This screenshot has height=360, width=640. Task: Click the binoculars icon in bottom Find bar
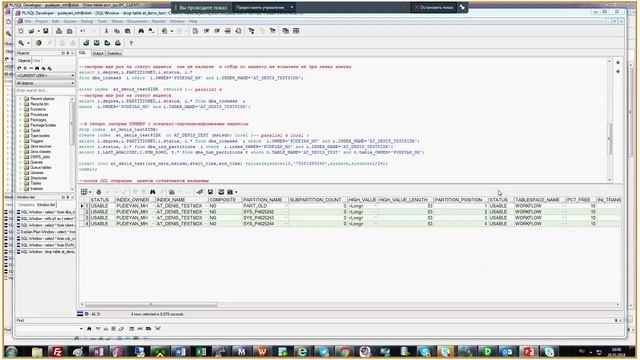pos(89,329)
